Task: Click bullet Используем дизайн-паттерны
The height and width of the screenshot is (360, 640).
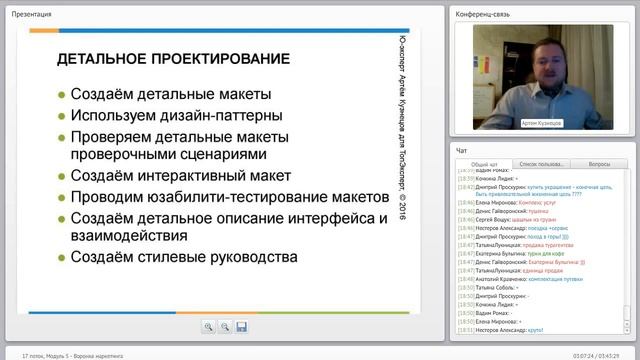Action: pos(176,115)
